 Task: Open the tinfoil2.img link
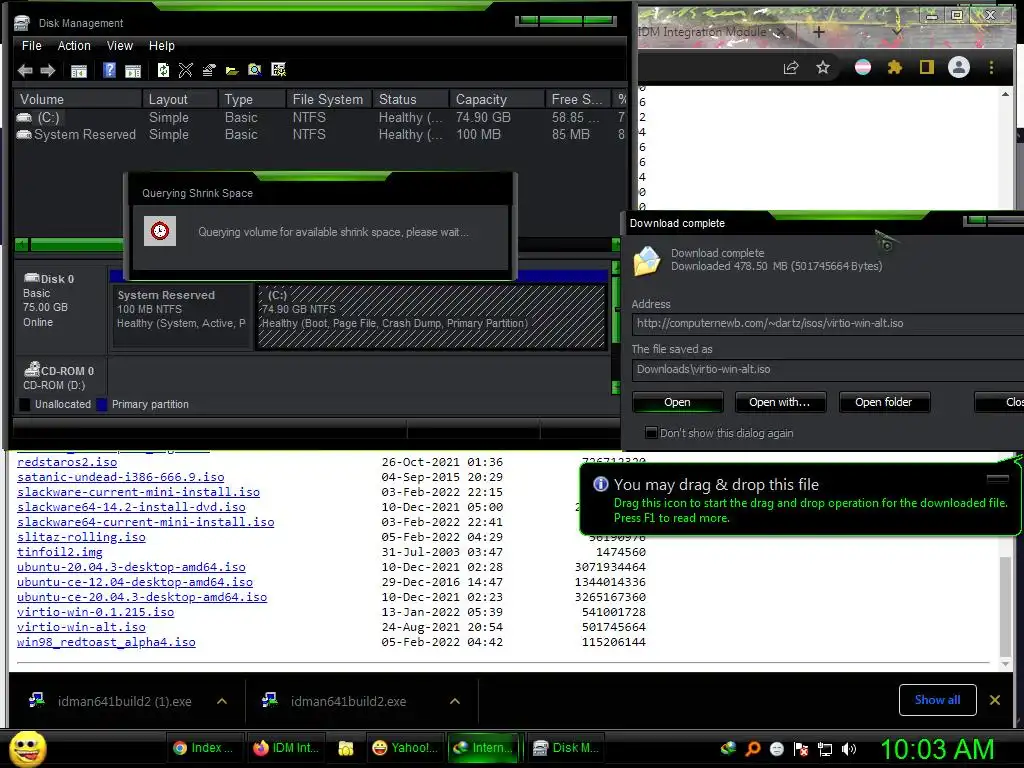tap(60, 552)
